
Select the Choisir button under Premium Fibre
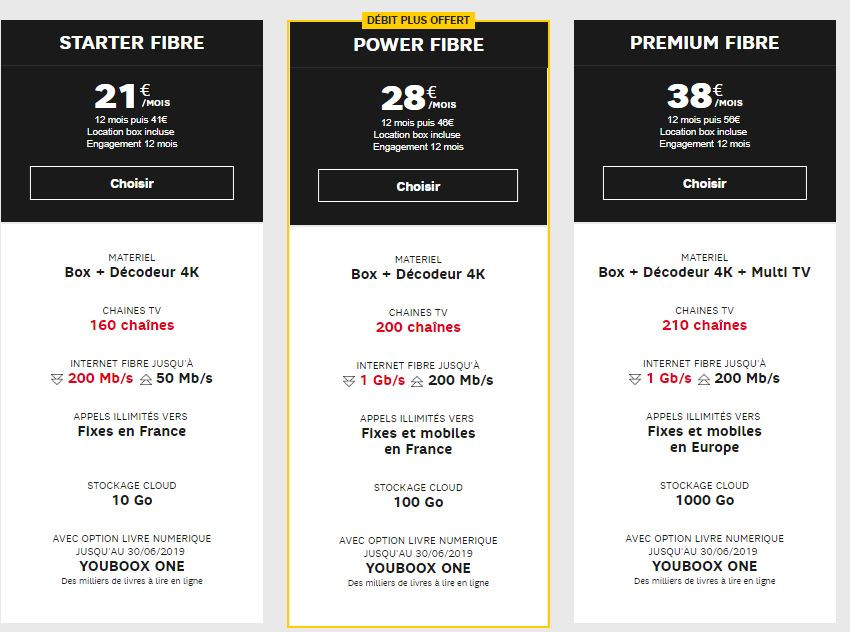pos(705,183)
